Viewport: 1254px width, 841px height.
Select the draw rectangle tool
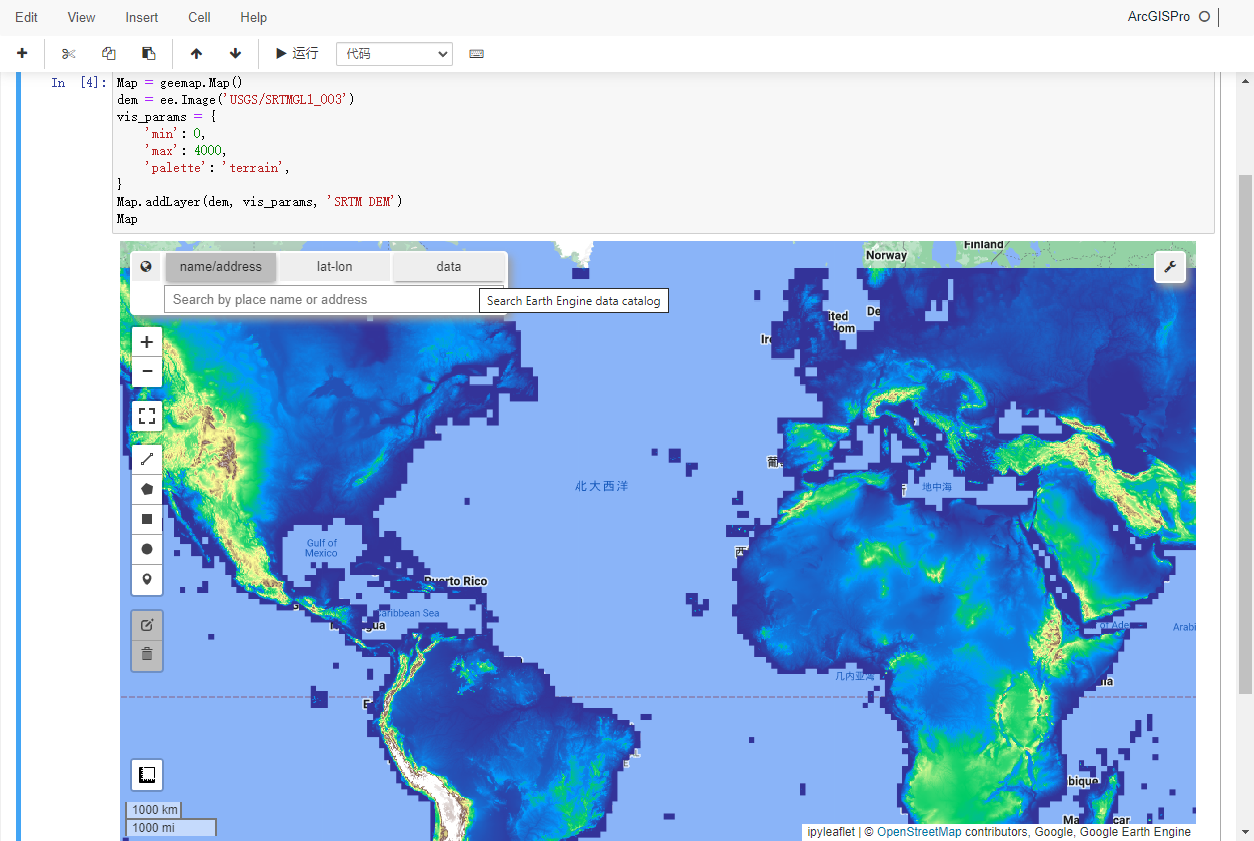point(146,519)
